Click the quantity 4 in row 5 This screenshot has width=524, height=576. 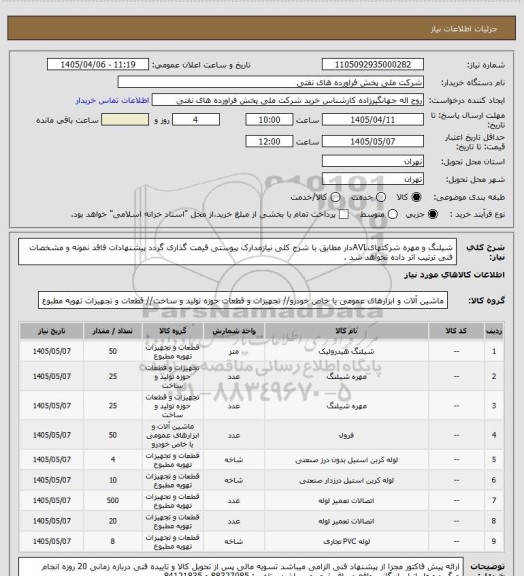112,460
